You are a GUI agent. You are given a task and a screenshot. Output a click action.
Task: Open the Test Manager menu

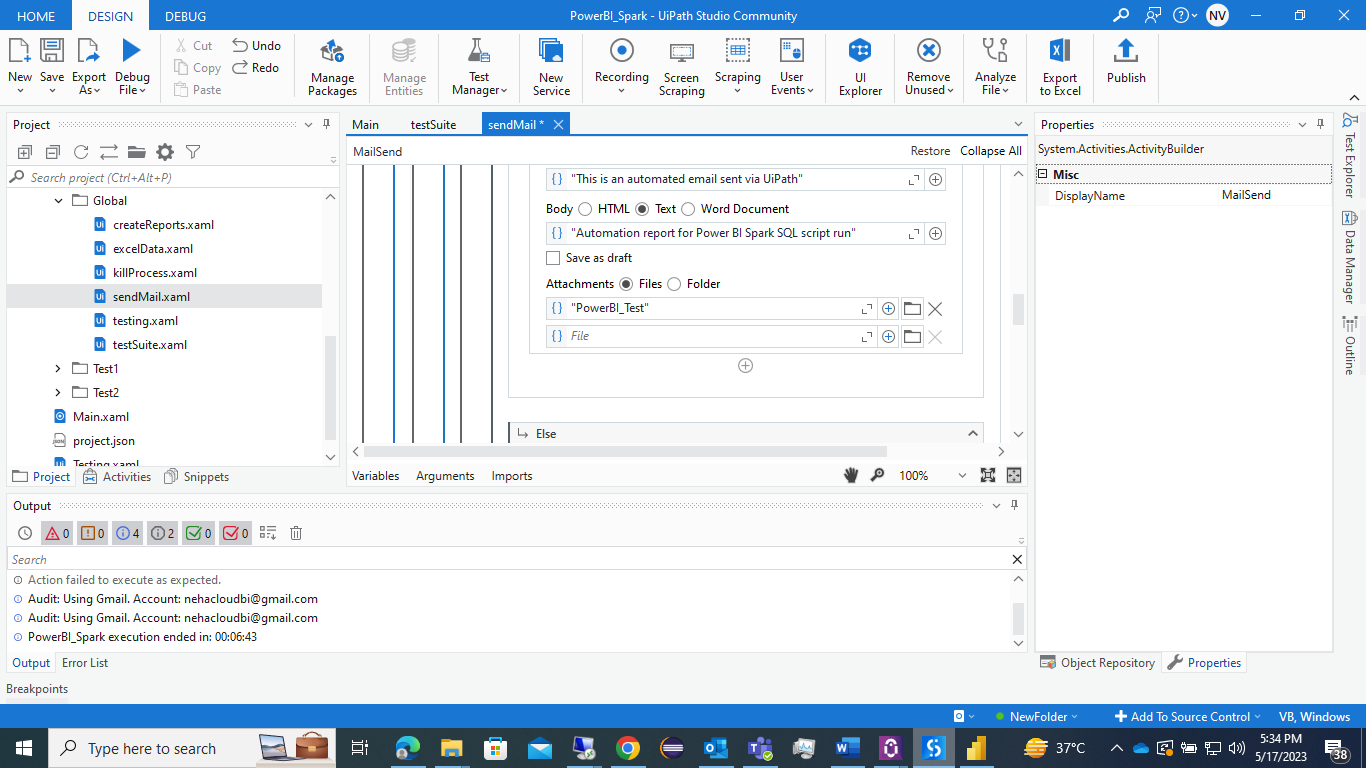pos(479,68)
